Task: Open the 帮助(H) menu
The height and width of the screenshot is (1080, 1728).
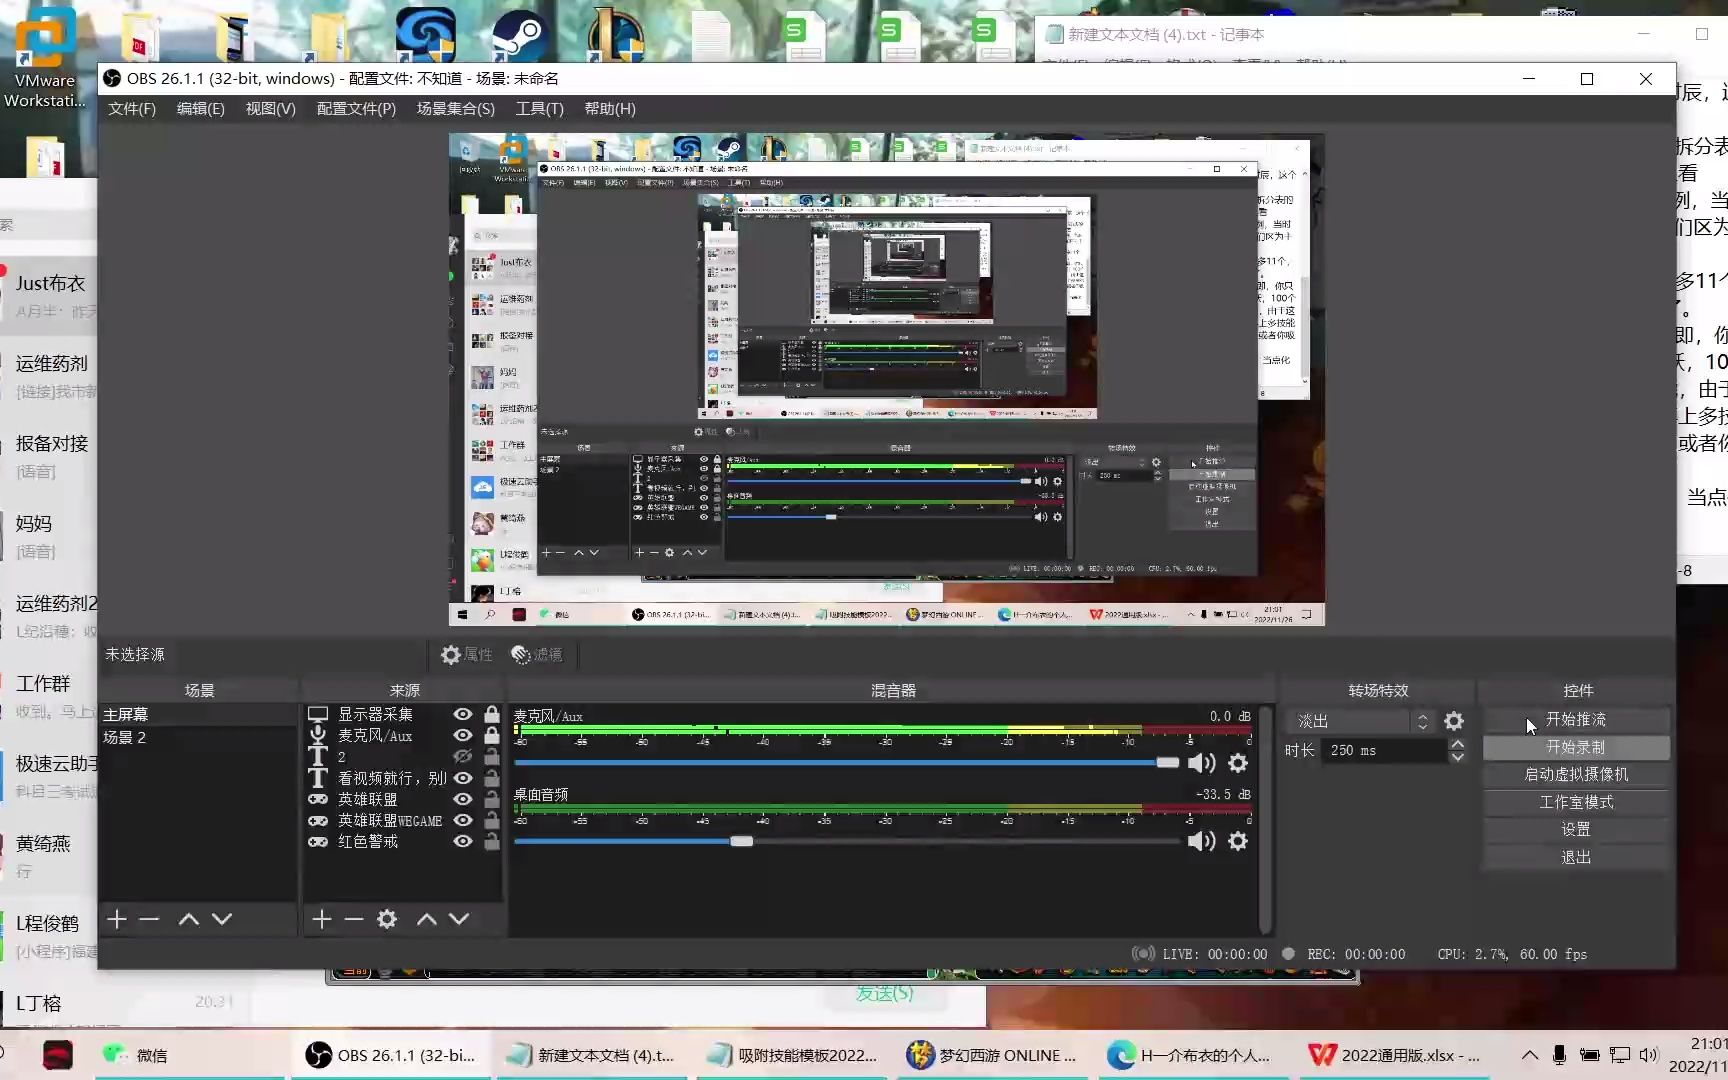Action: [x=610, y=109]
